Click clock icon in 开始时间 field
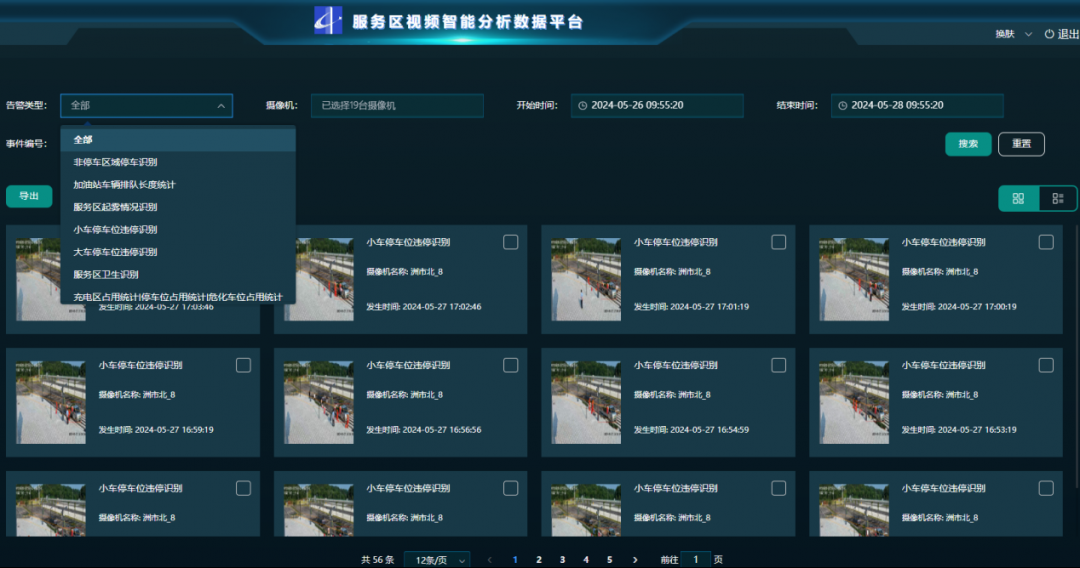Screen dimensions: 1080x568 click(x=582, y=106)
